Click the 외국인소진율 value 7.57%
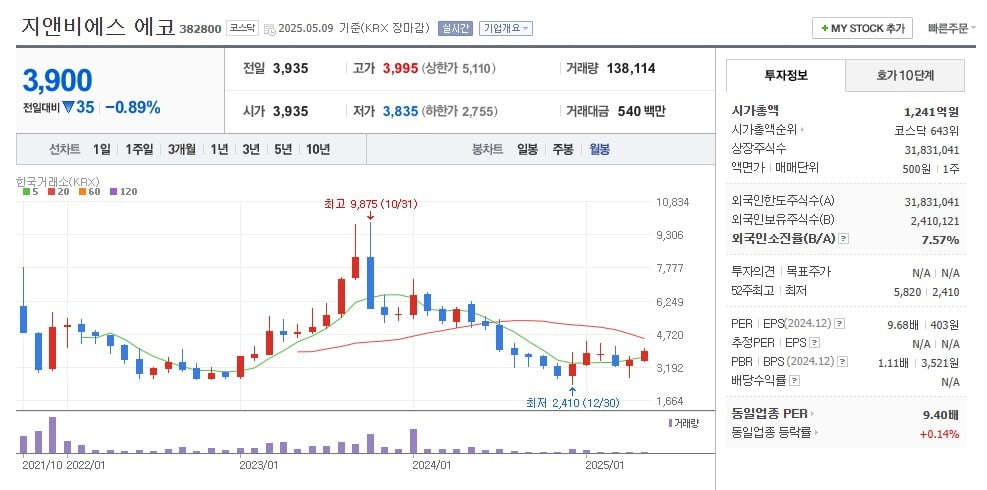 941,240
